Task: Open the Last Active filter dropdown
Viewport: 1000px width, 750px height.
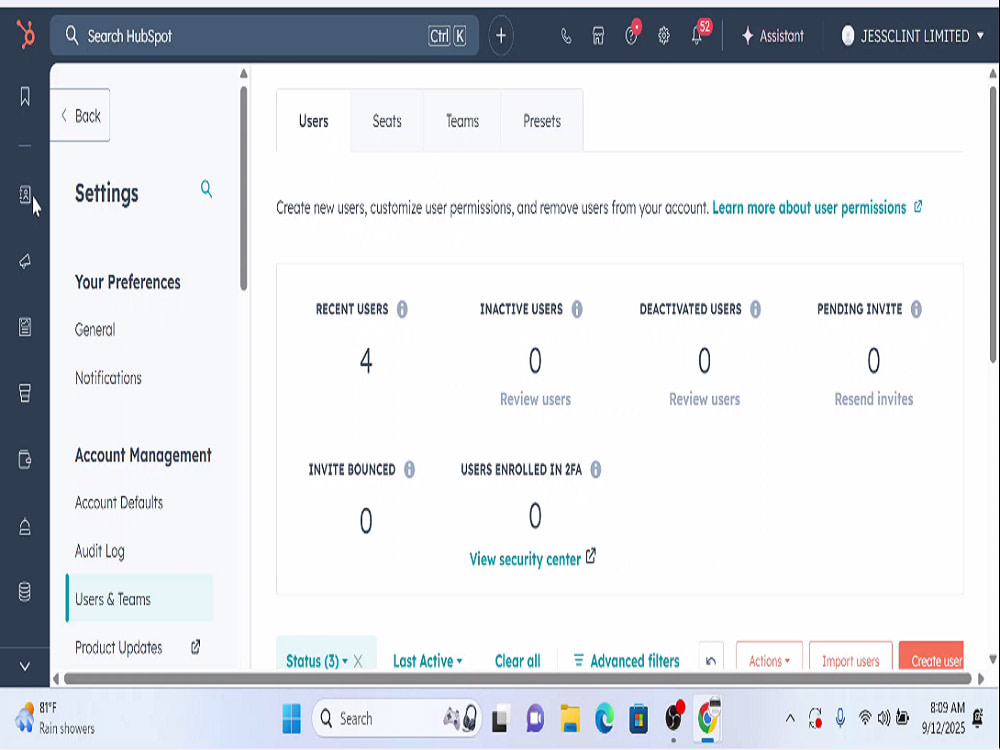Action: [x=427, y=661]
